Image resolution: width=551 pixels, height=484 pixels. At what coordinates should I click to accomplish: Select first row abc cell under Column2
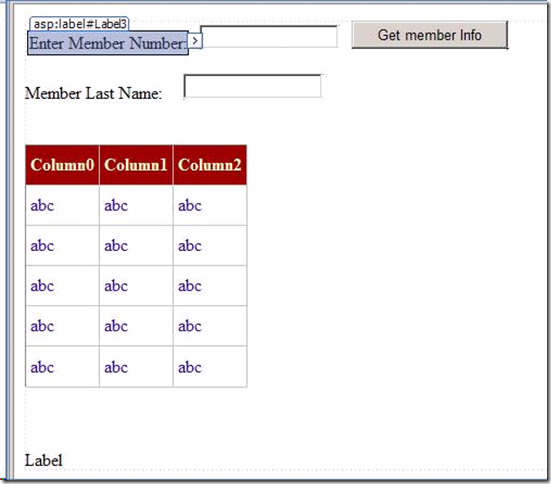[210, 205]
